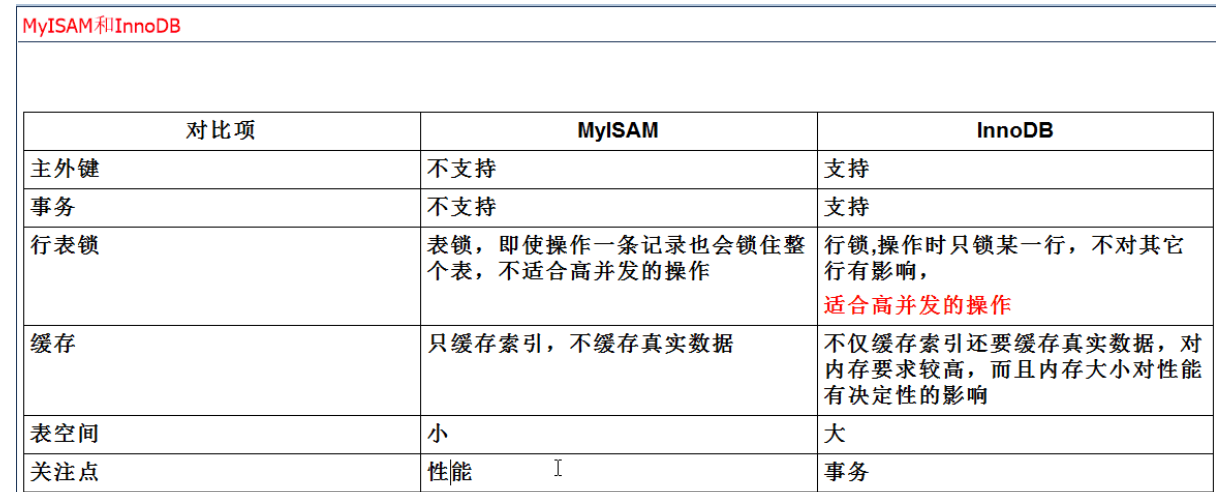This screenshot has height=492, width=1216.
Task: Click InnoDB '事务' in the 关注点 row
Action: [847, 472]
